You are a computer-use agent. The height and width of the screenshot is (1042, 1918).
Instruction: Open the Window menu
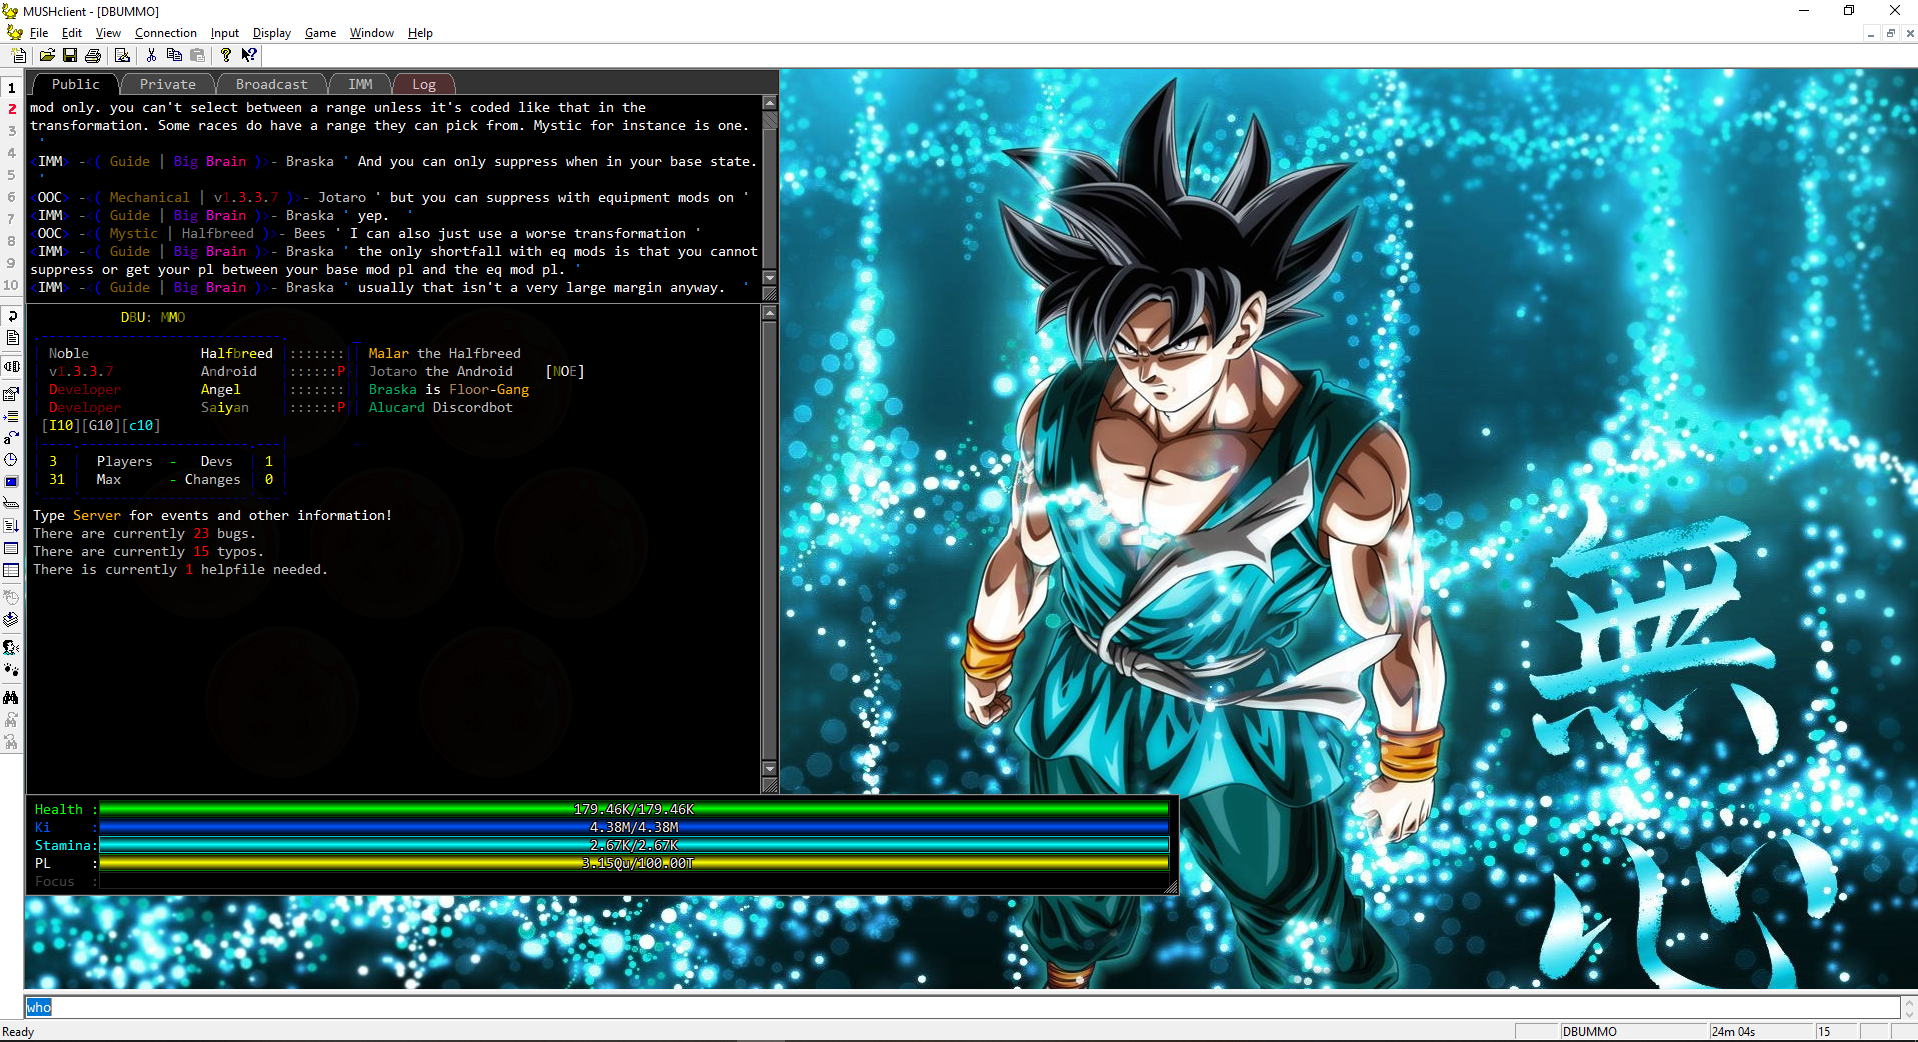pos(372,33)
